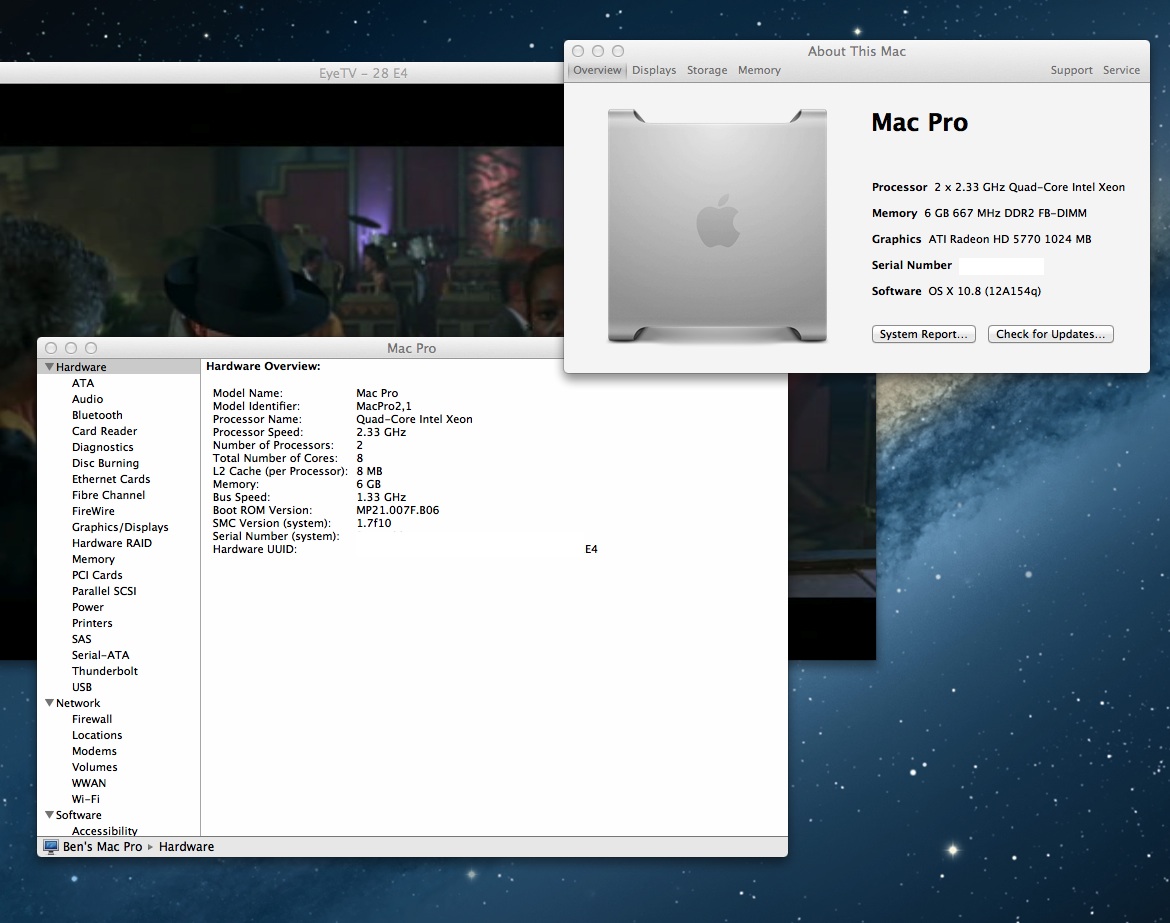The image size is (1170, 923).
Task: Select Ethernet Cards in the sidebar
Action: [x=110, y=479]
